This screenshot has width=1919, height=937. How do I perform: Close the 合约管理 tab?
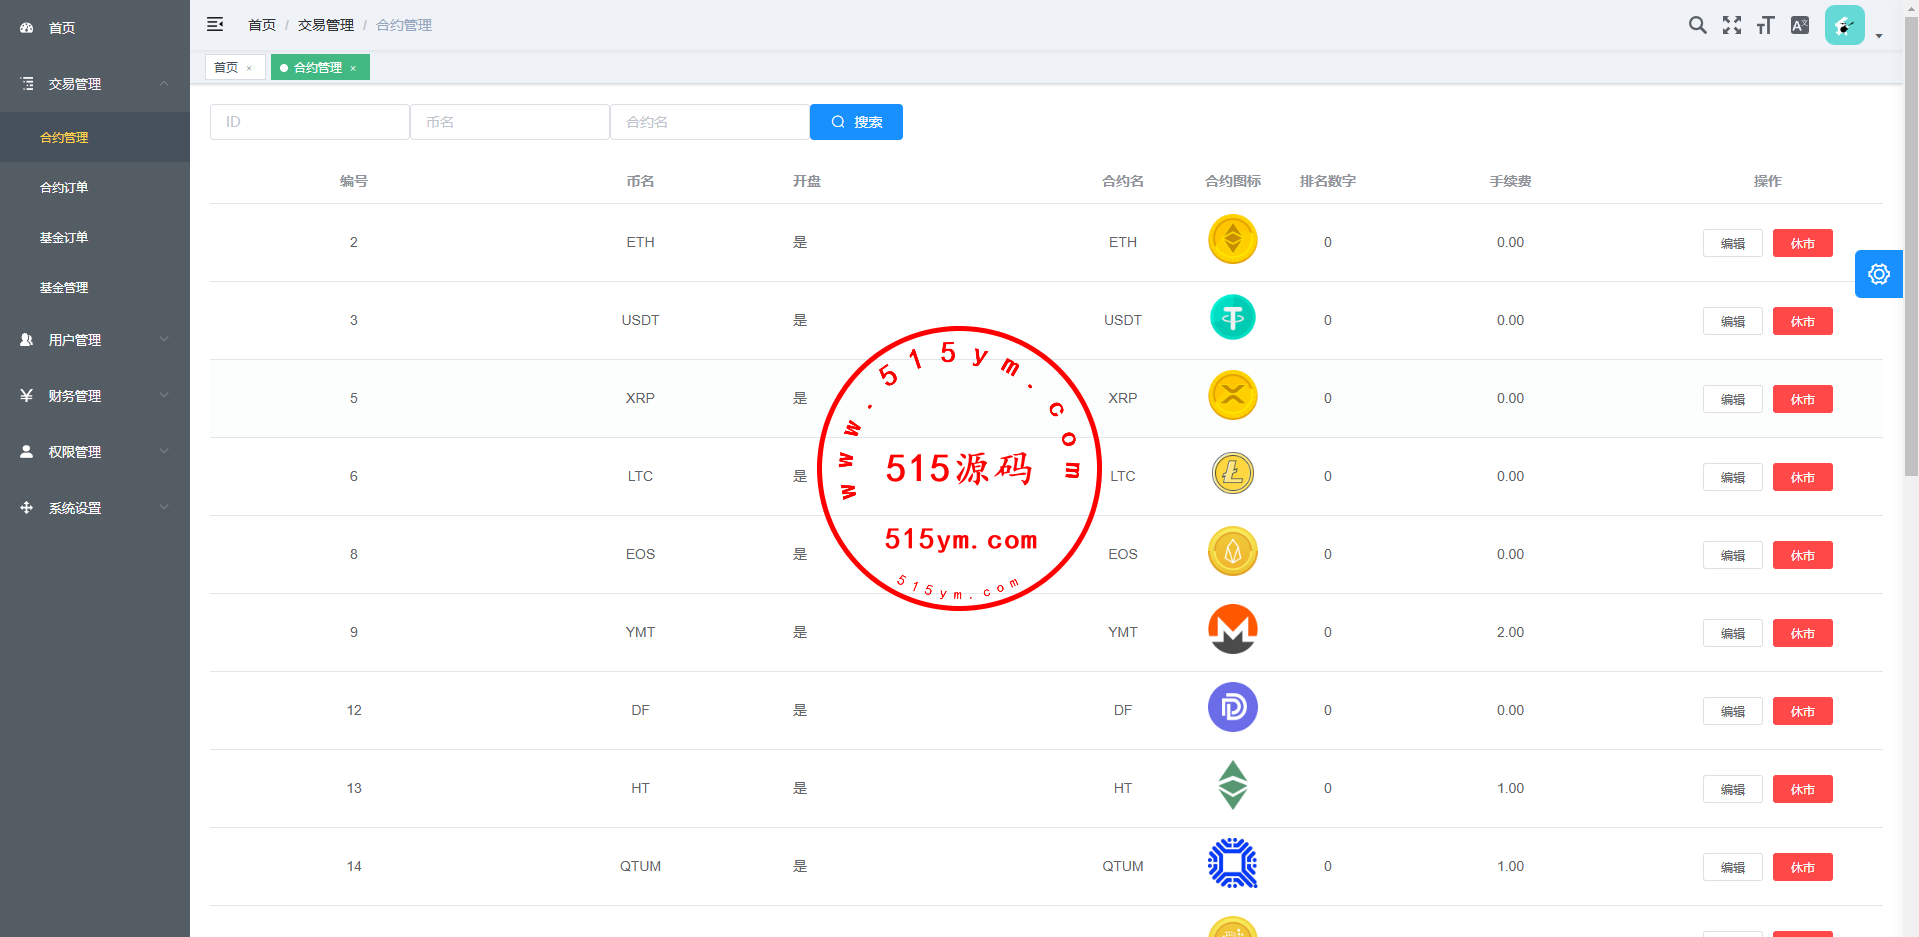353,68
